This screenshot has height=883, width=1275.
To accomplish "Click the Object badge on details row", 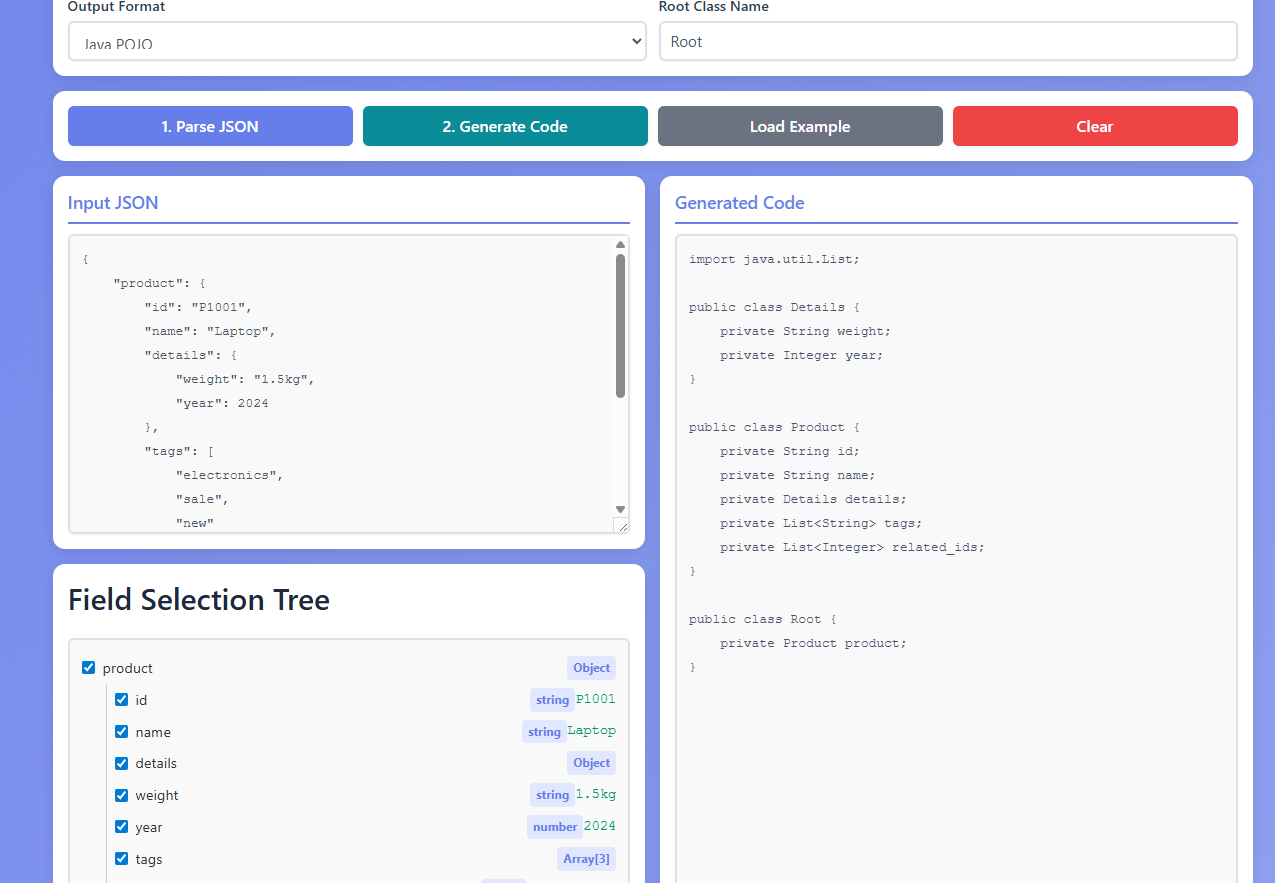I will (591, 763).
